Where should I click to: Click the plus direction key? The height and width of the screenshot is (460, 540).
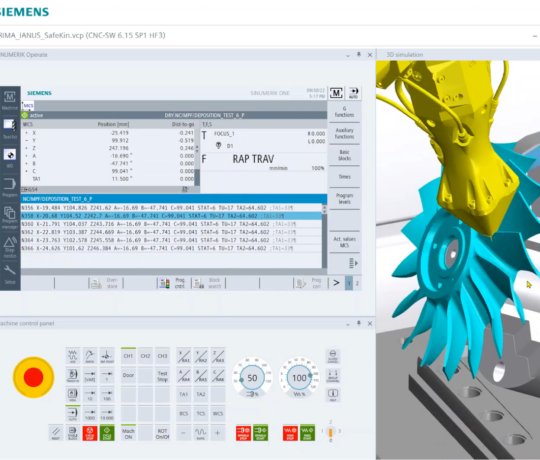pyautogui.click(x=218, y=433)
